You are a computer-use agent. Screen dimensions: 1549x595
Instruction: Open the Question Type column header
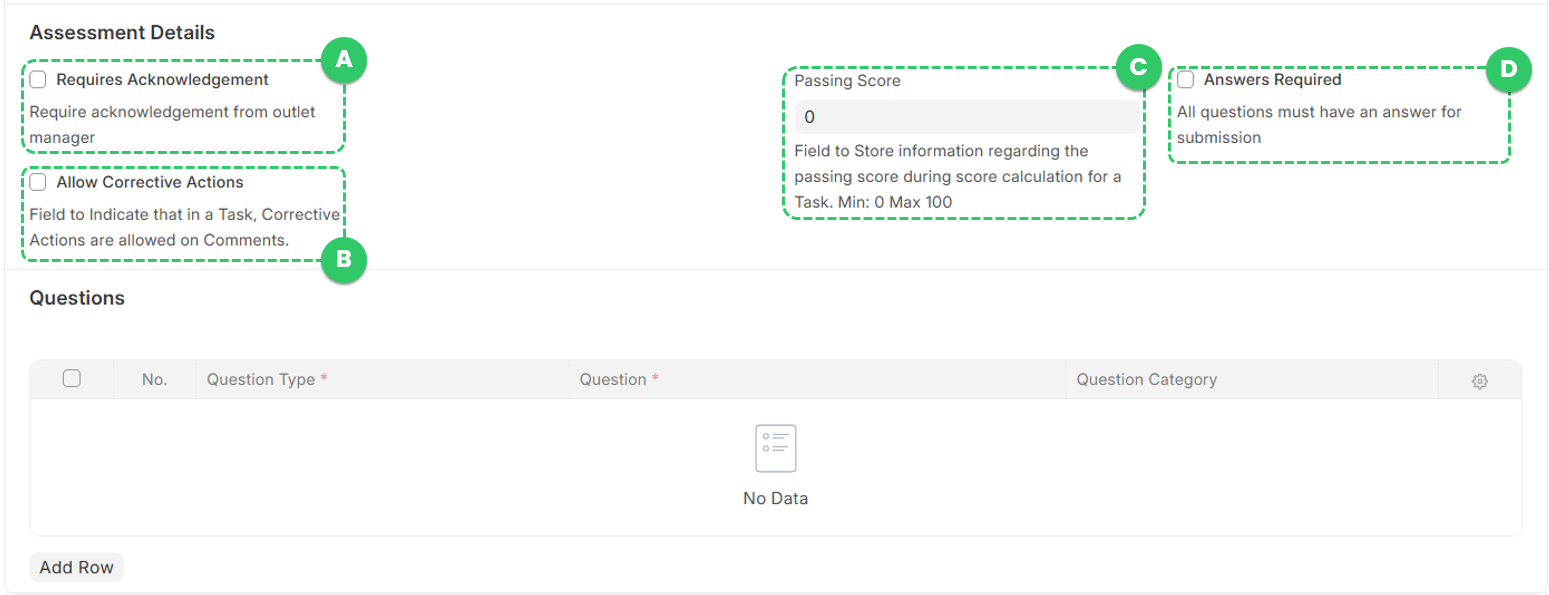point(263,379)
